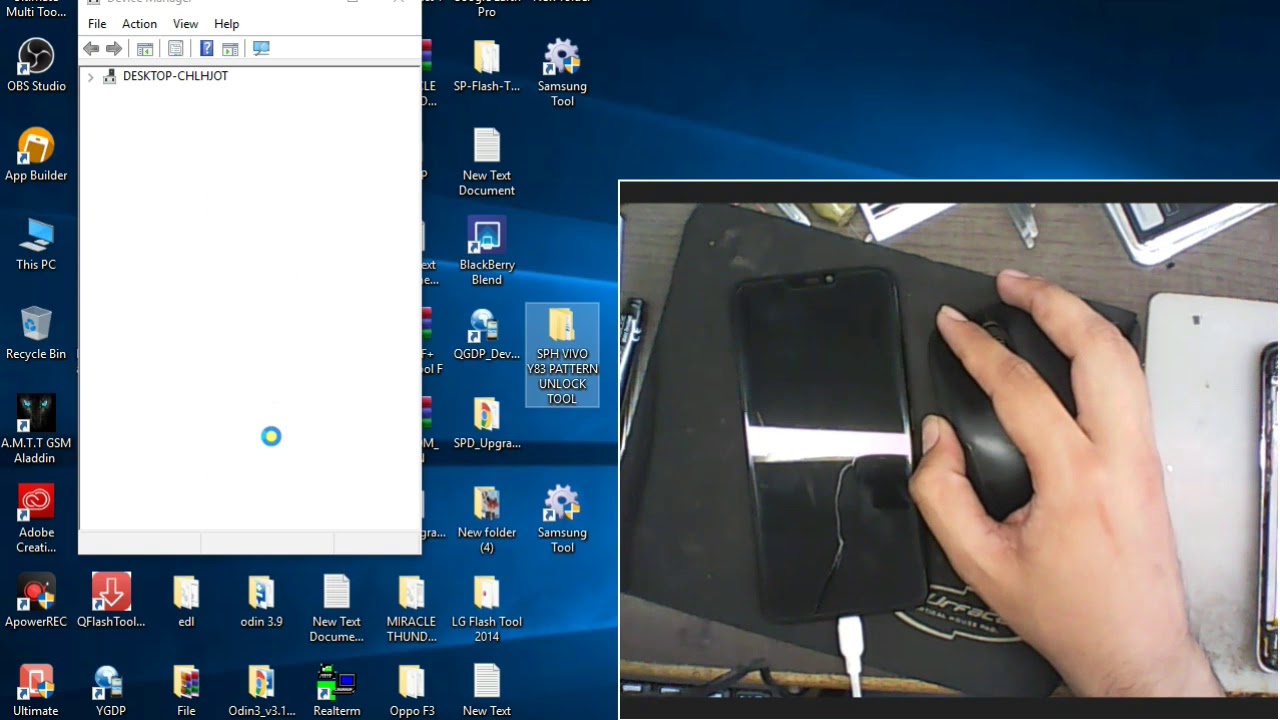Select Samsung Tool icon beside New folder (4)

coord(562,519)
